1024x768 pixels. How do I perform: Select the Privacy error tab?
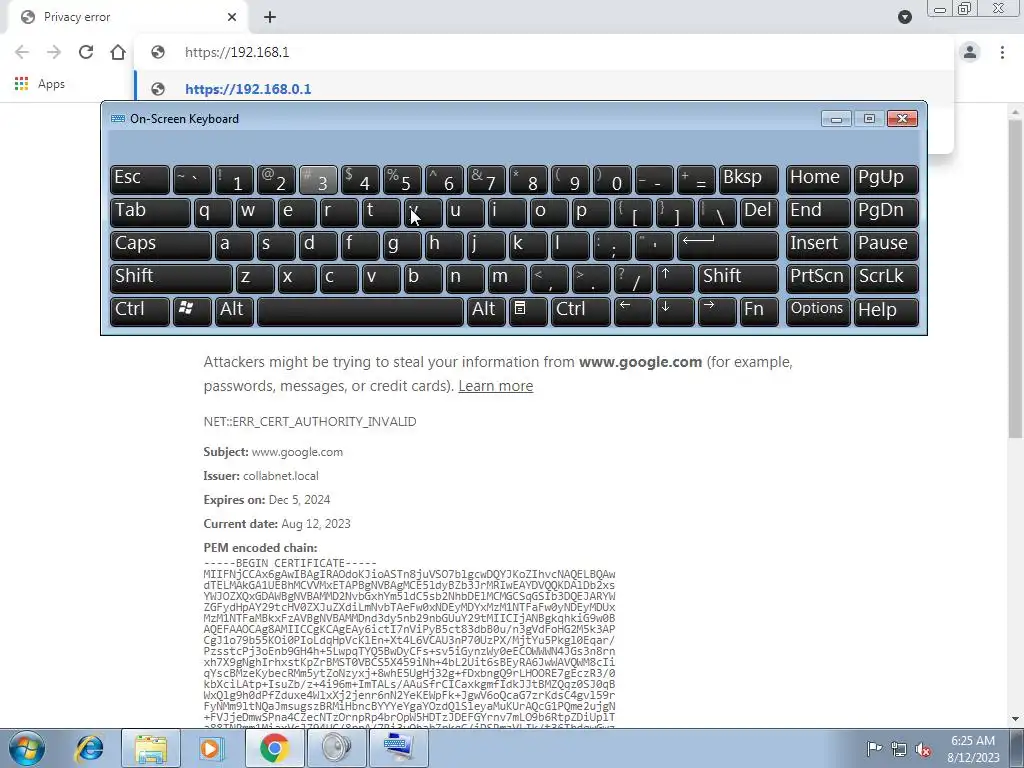coord(129,17)
